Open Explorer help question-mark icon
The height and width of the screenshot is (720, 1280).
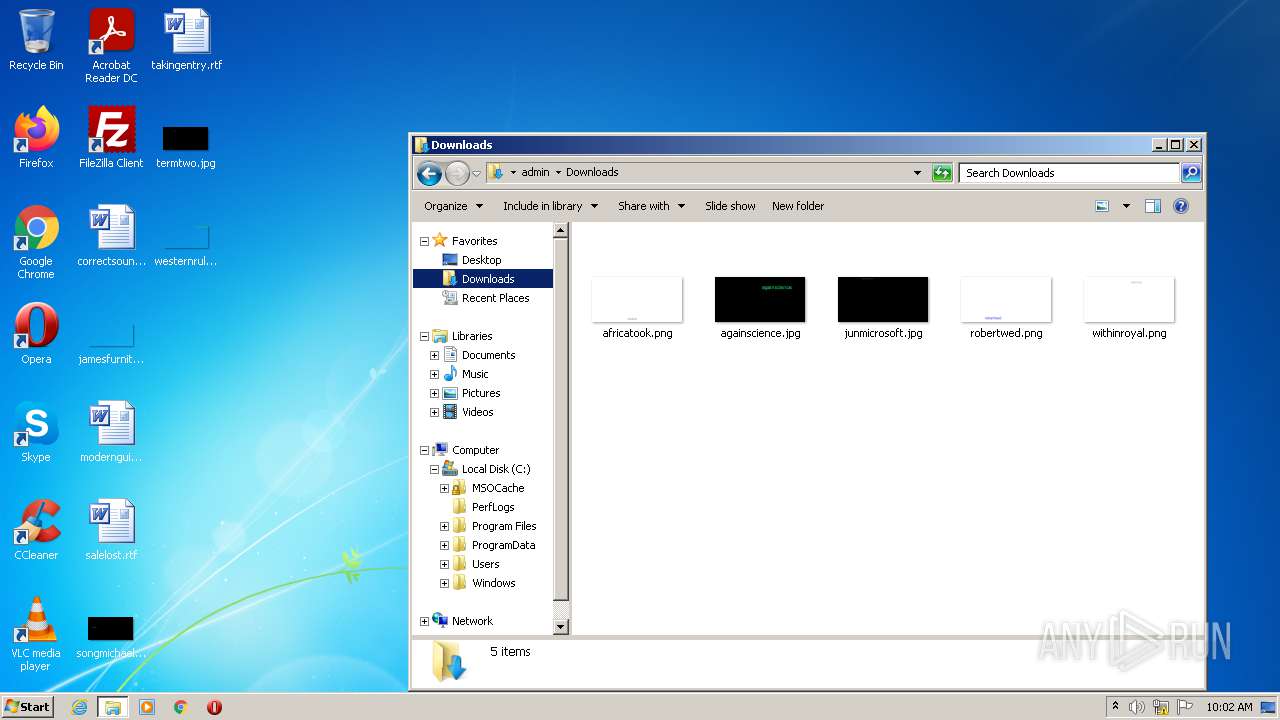pos(1181,206)
